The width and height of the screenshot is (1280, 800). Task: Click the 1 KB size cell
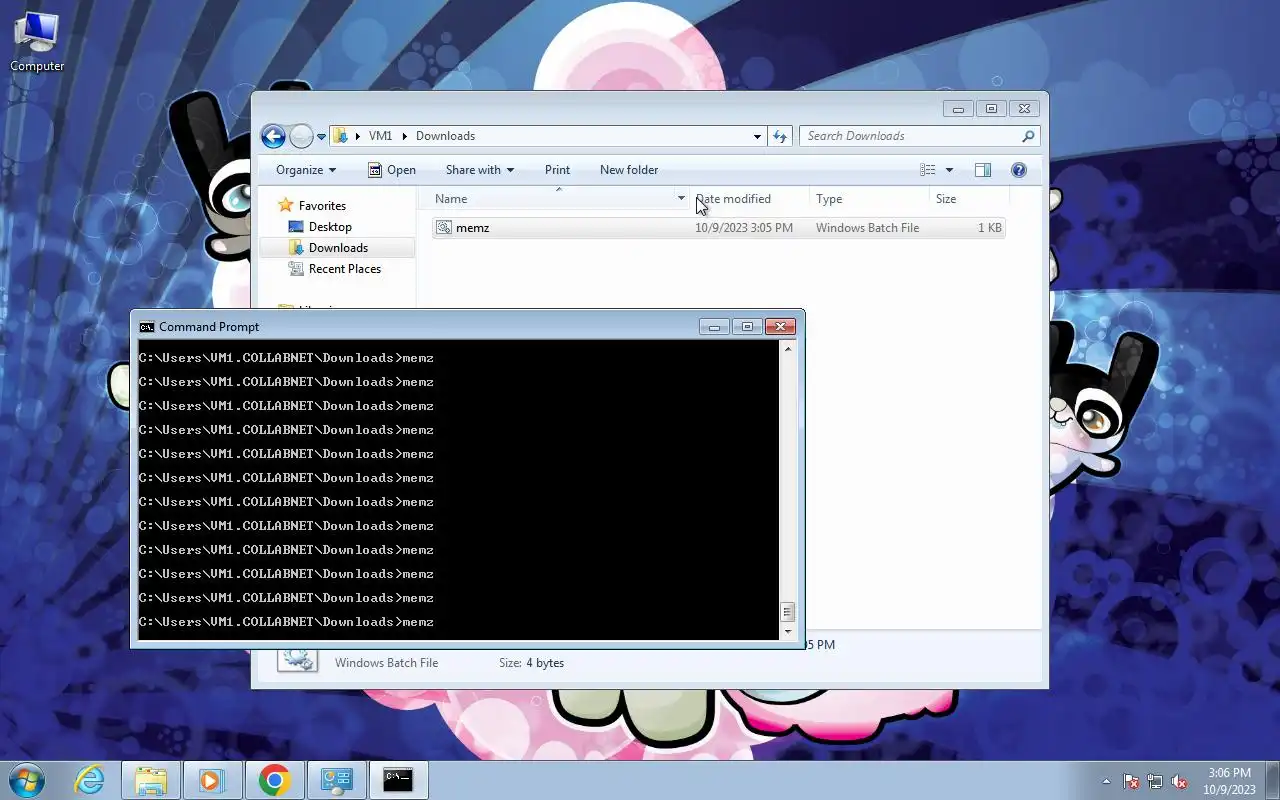pos(989,228)
